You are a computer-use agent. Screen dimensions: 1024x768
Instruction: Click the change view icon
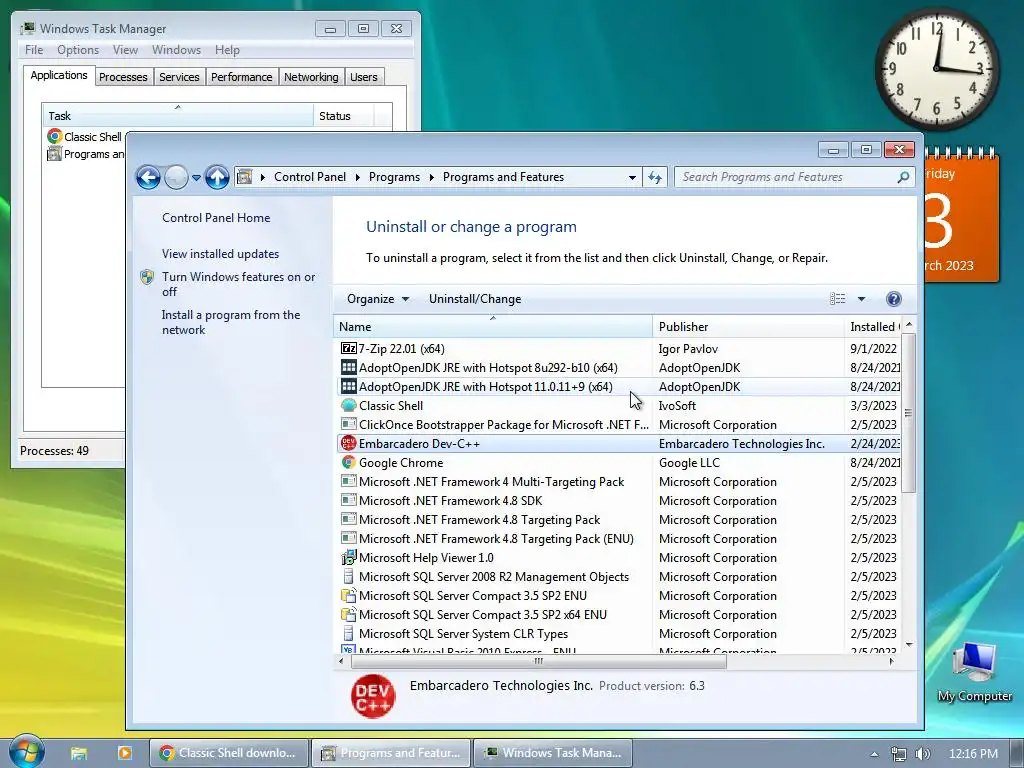(838, 299)
